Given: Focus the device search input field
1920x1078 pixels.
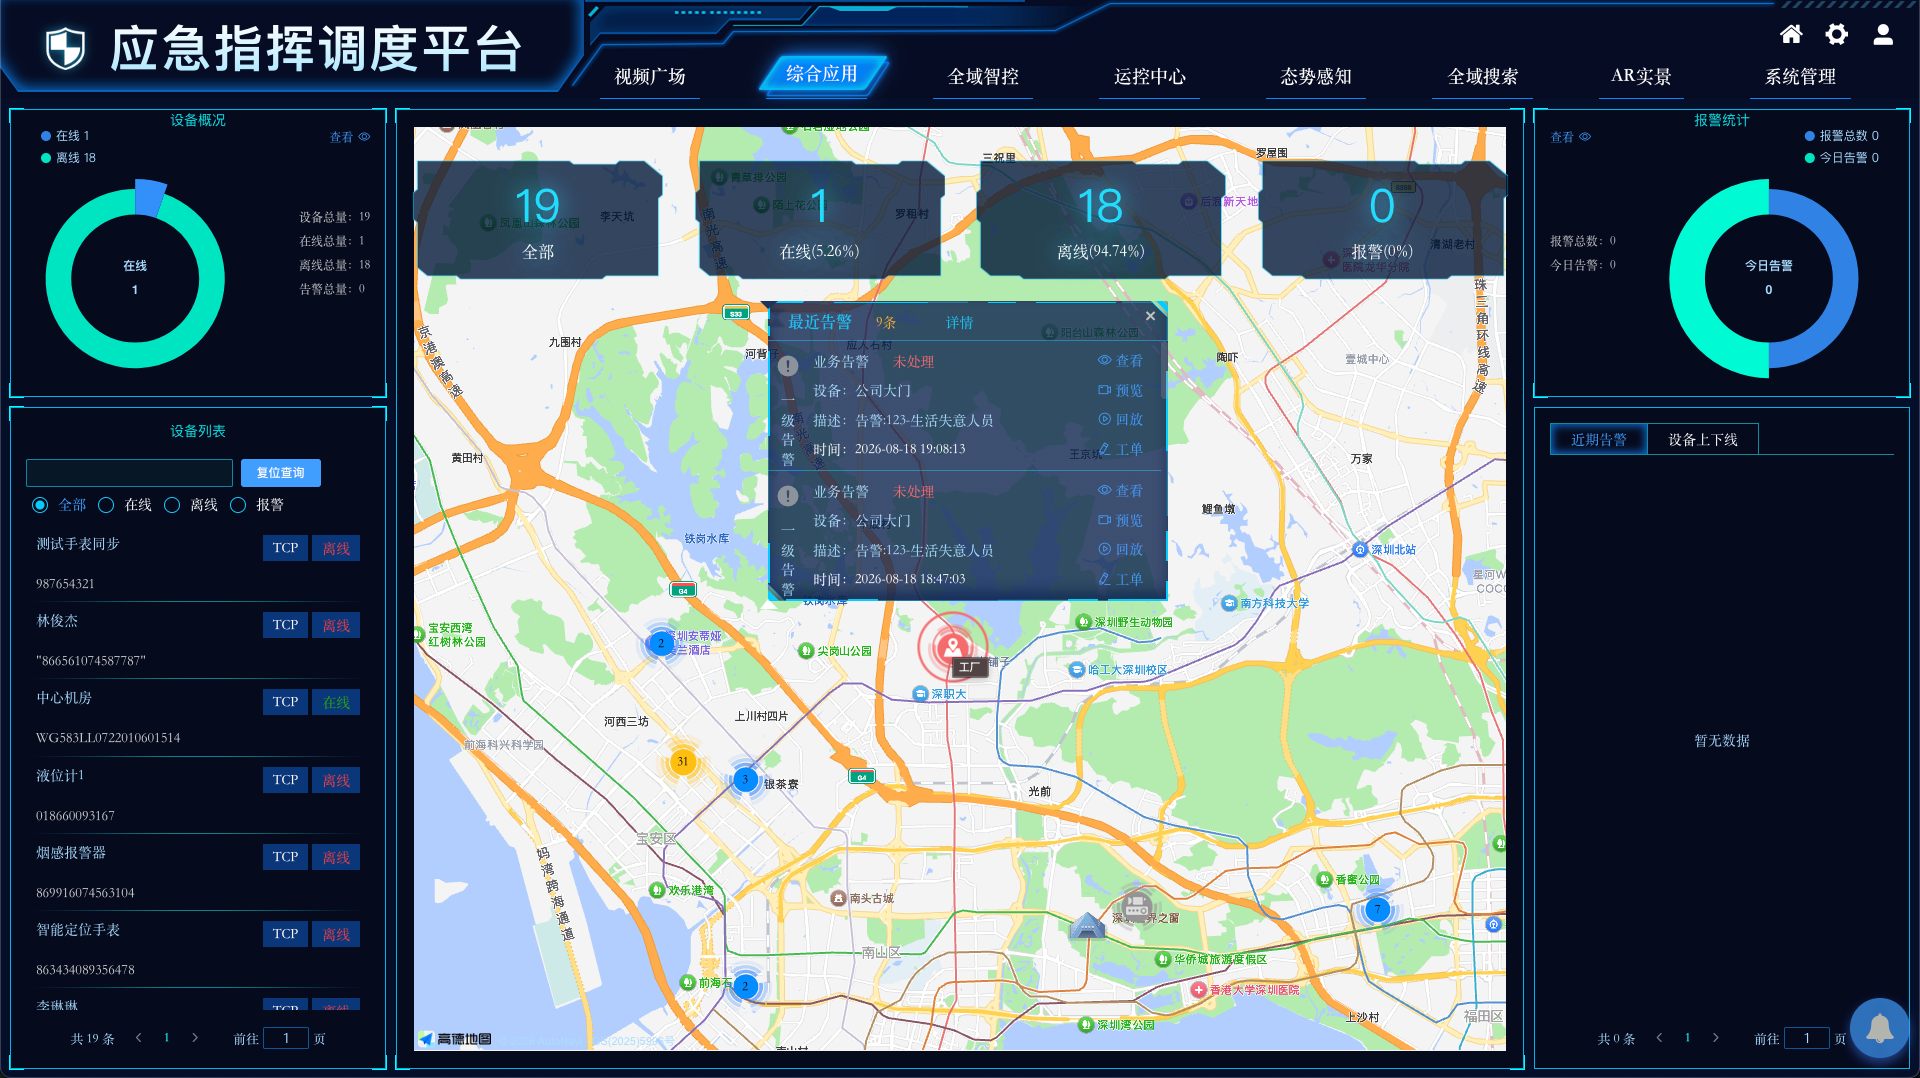Looking at the screenshot, I should [129, 473].
